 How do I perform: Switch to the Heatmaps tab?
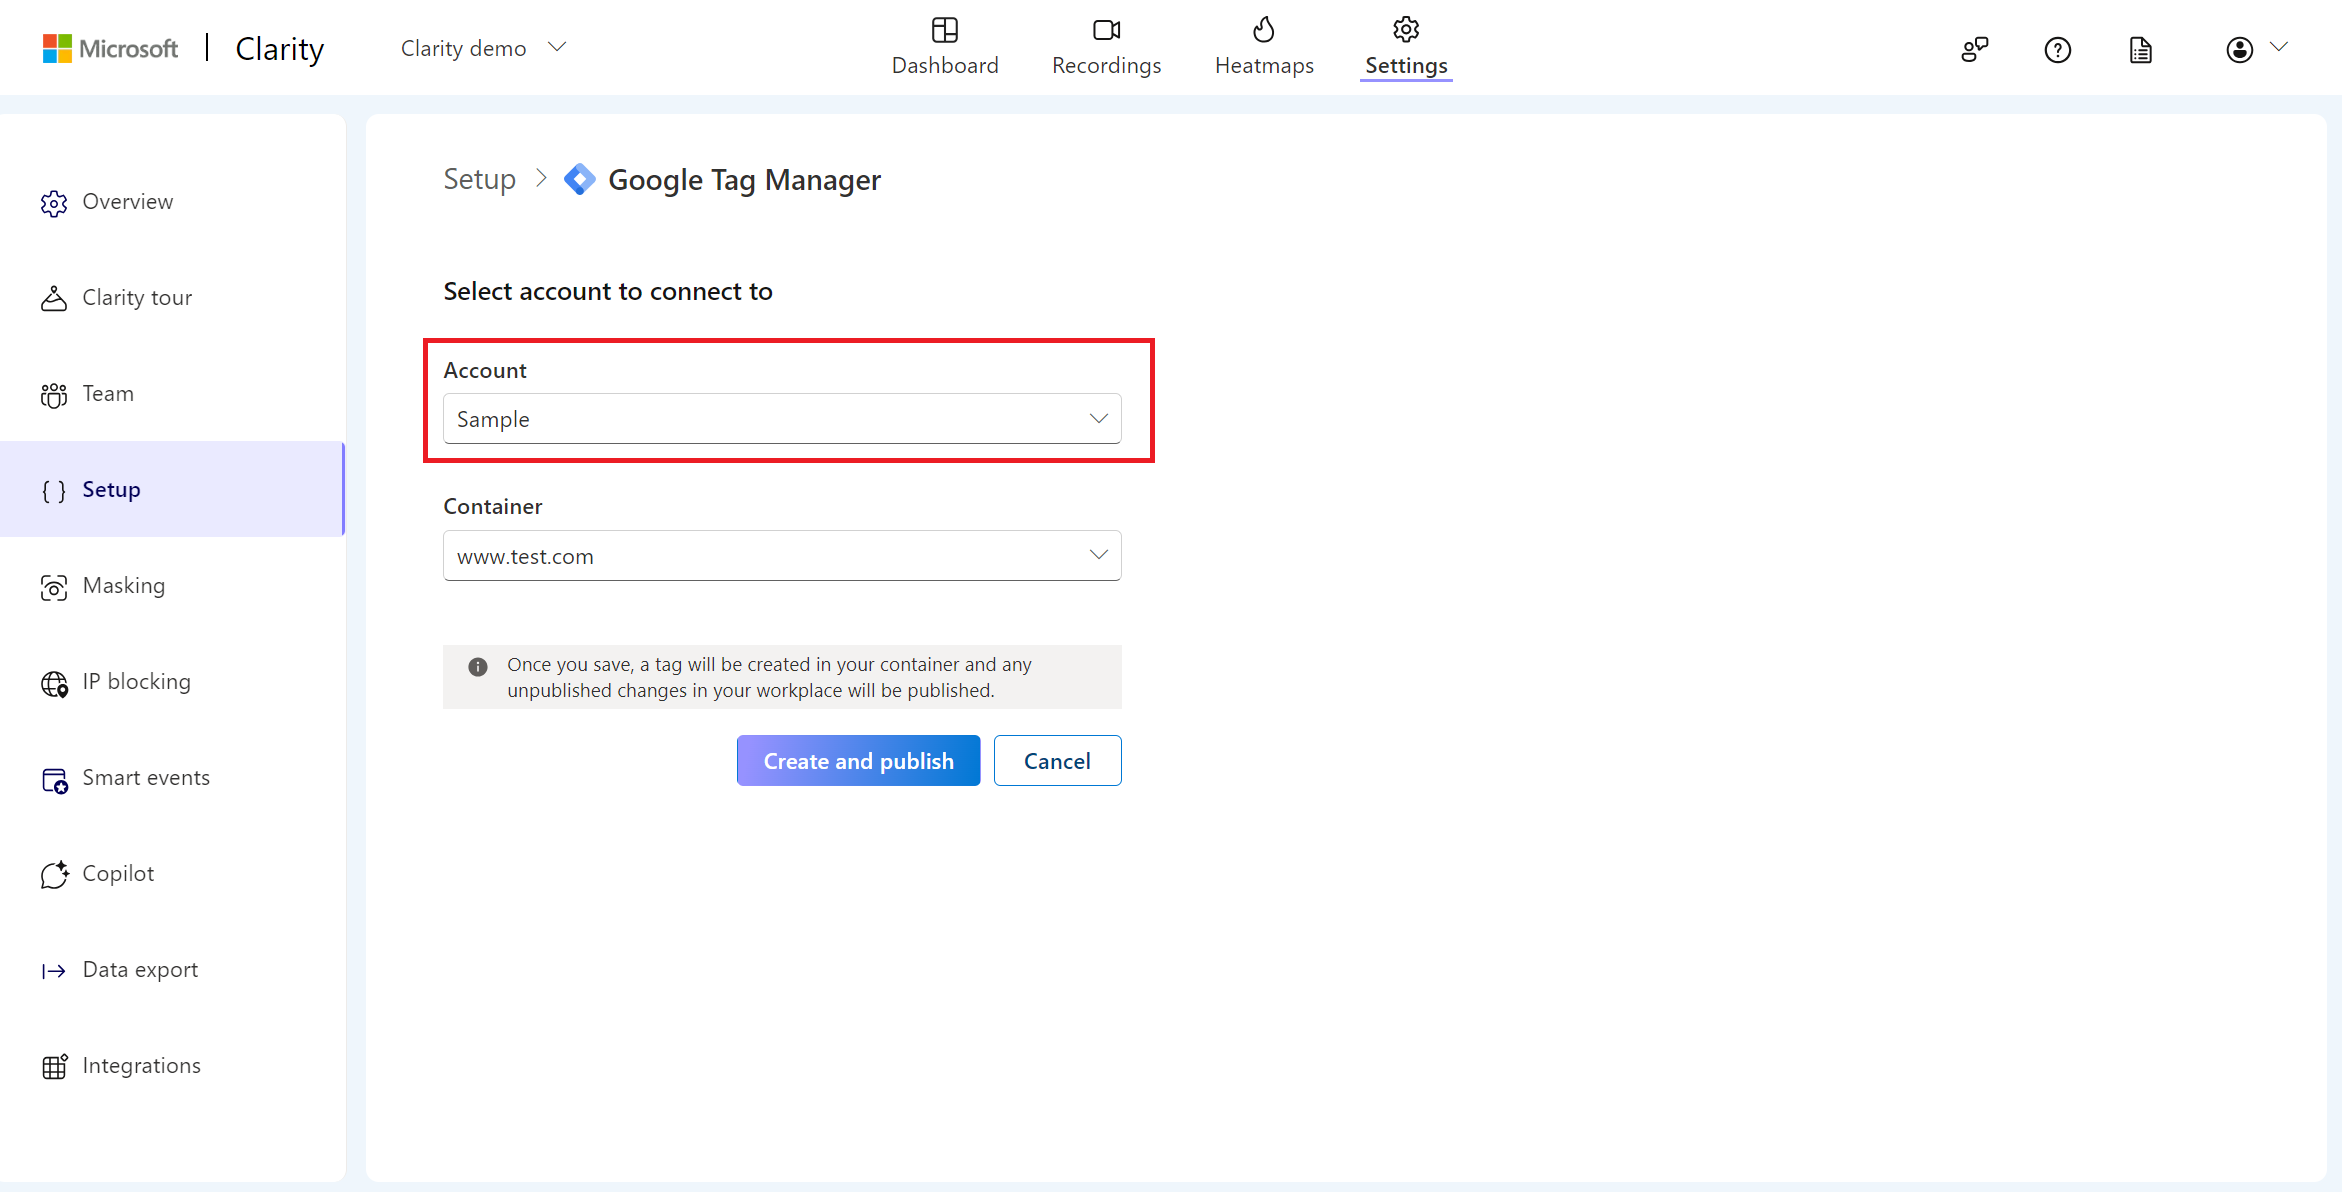[x=1264, y=47]
